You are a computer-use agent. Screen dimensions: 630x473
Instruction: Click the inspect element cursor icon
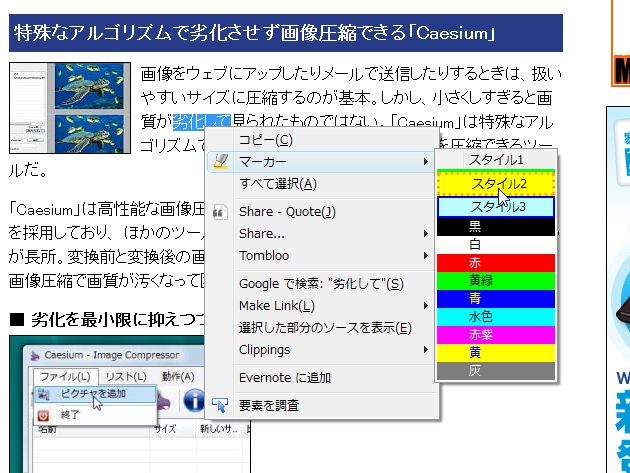point(220,405)
